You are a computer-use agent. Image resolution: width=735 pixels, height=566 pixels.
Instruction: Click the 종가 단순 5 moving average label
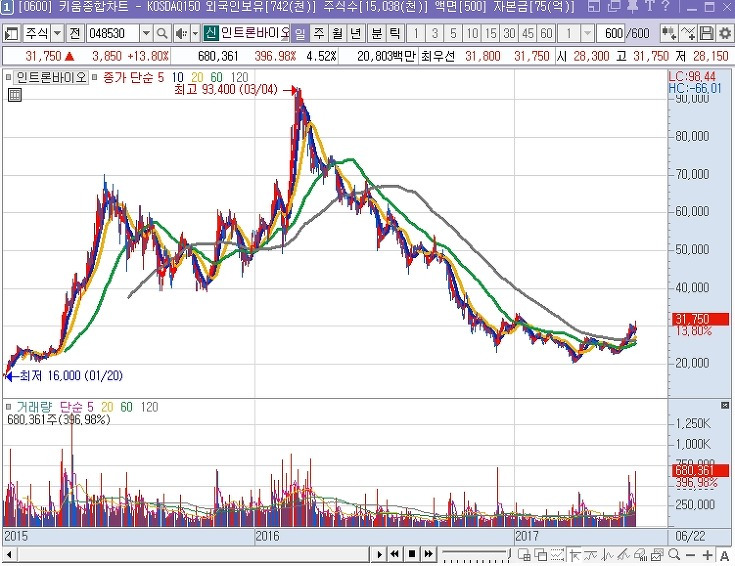click(134, 77)
